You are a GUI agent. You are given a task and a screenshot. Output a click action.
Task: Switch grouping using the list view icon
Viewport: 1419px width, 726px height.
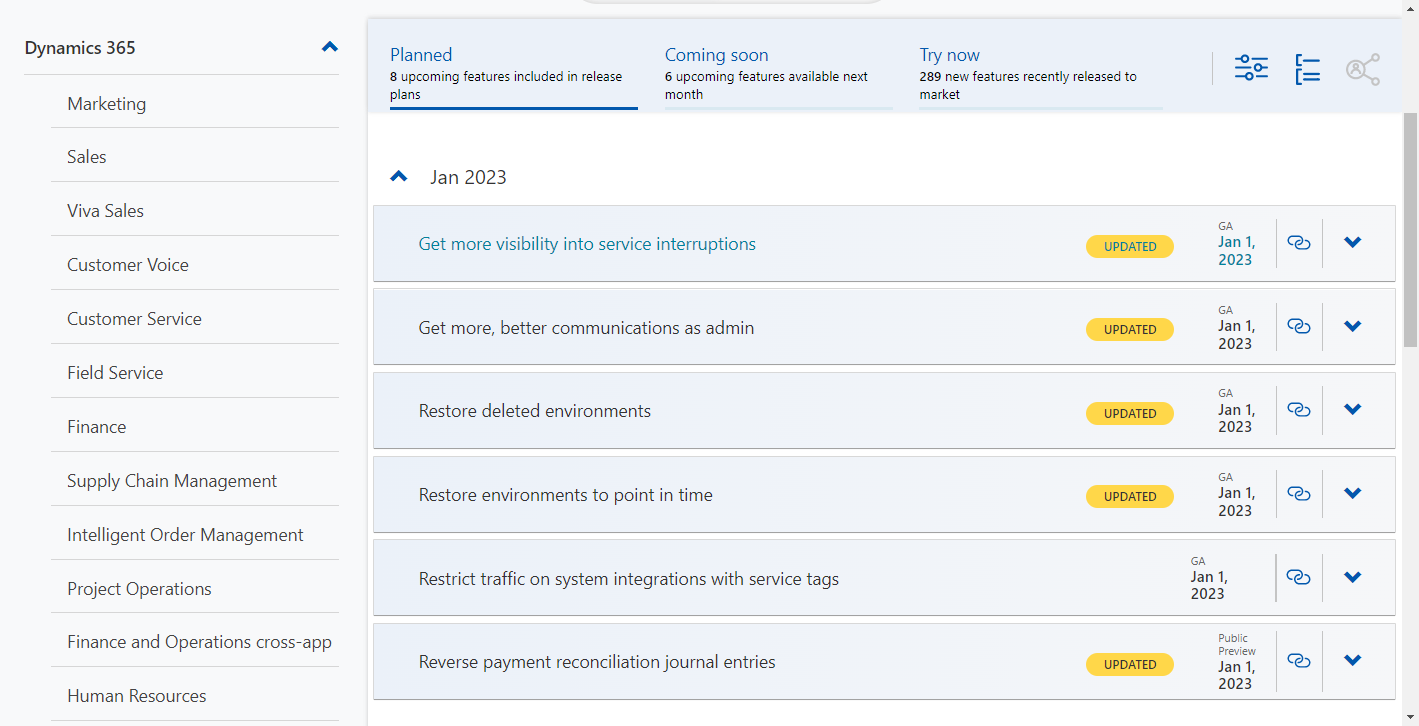click(1306, 68)
